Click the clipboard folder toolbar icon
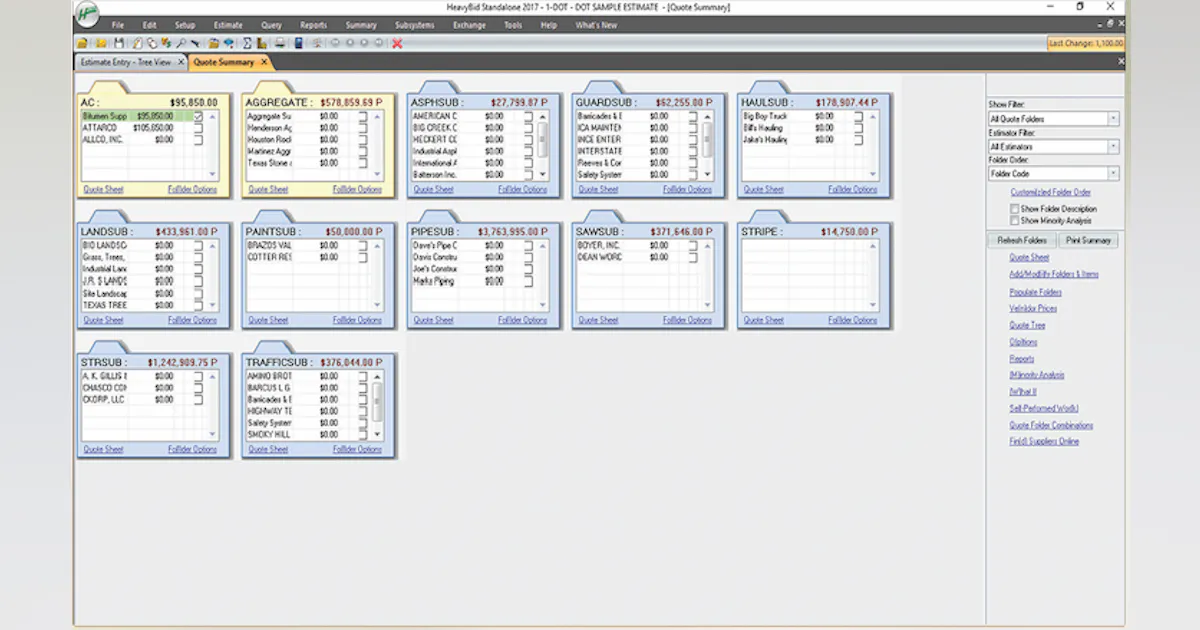Viewport: 1200px width, 630px height. coord(213,43)
